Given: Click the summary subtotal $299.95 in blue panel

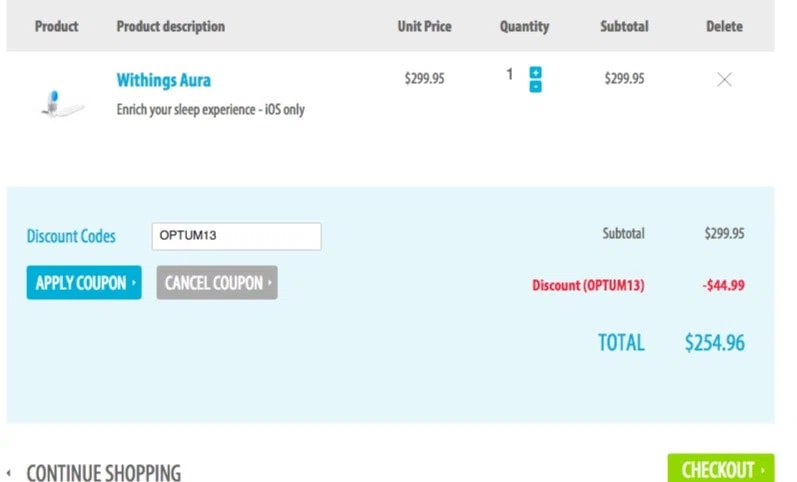Looking at the screenshot, I should point(724,233).
